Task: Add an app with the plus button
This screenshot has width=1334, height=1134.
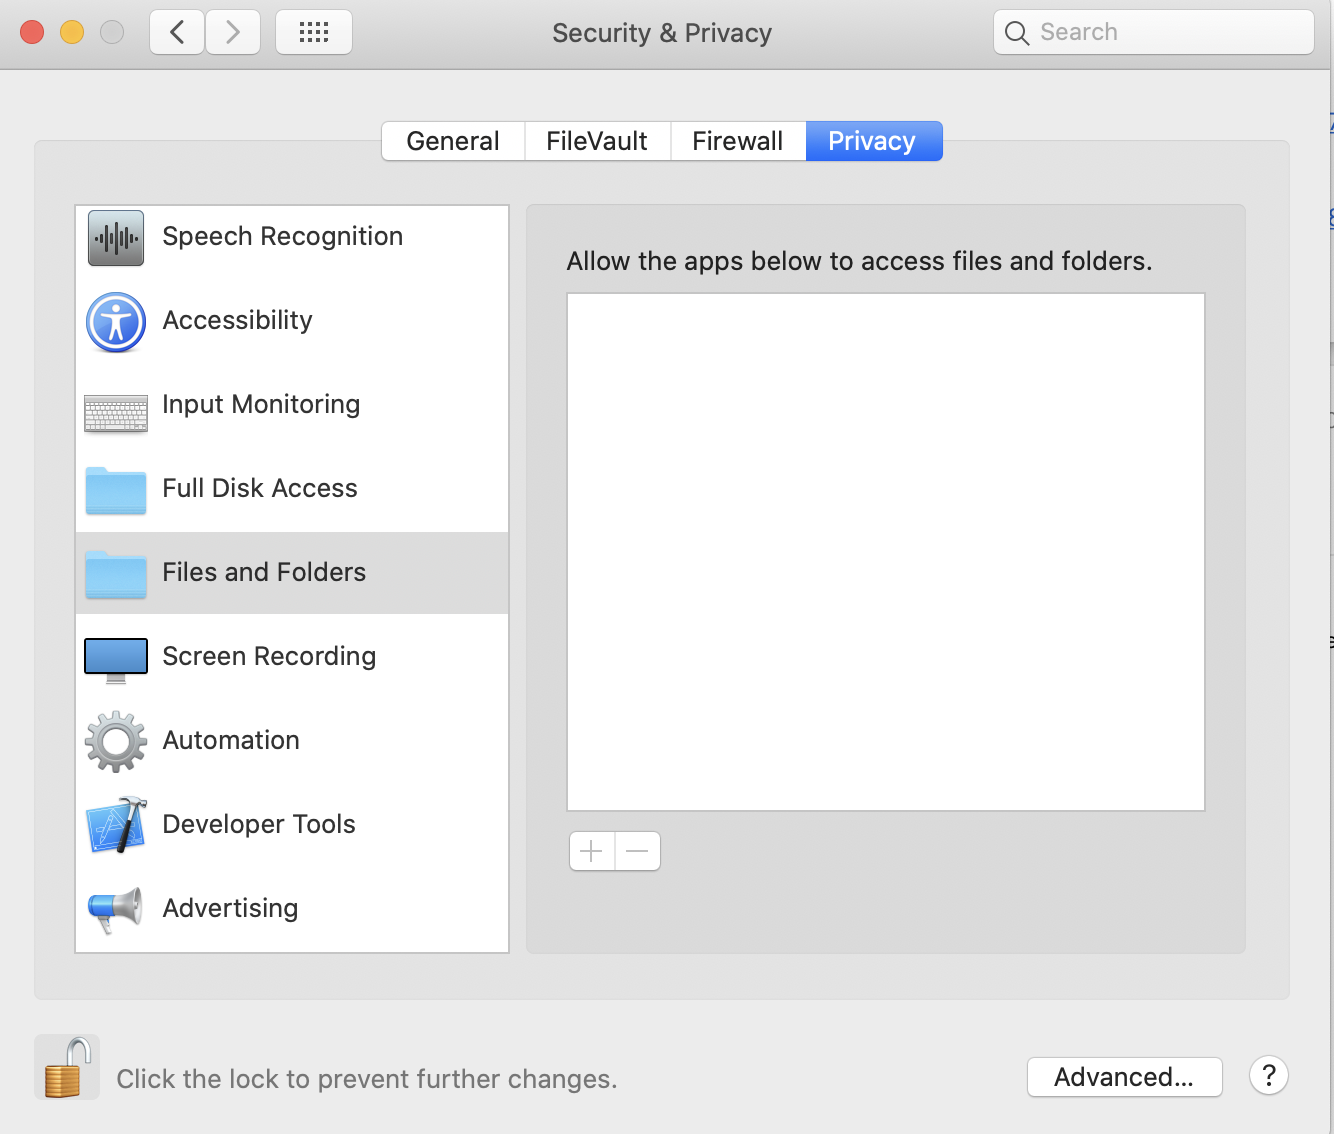Action: pyautogui.click(x=591, y=851)
